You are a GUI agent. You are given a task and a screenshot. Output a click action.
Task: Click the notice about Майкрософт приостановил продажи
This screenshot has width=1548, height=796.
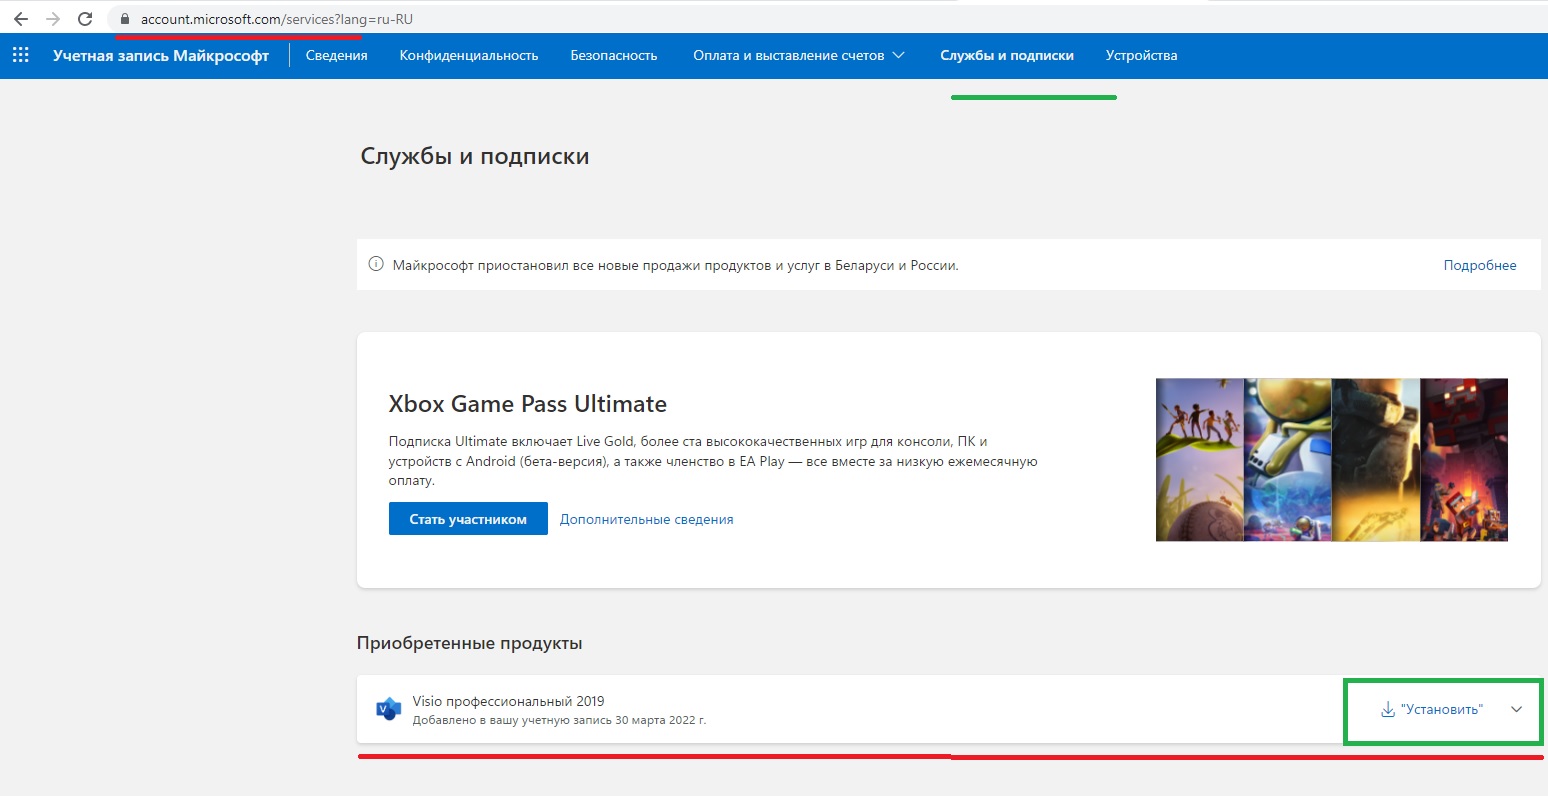coord(676,266)
